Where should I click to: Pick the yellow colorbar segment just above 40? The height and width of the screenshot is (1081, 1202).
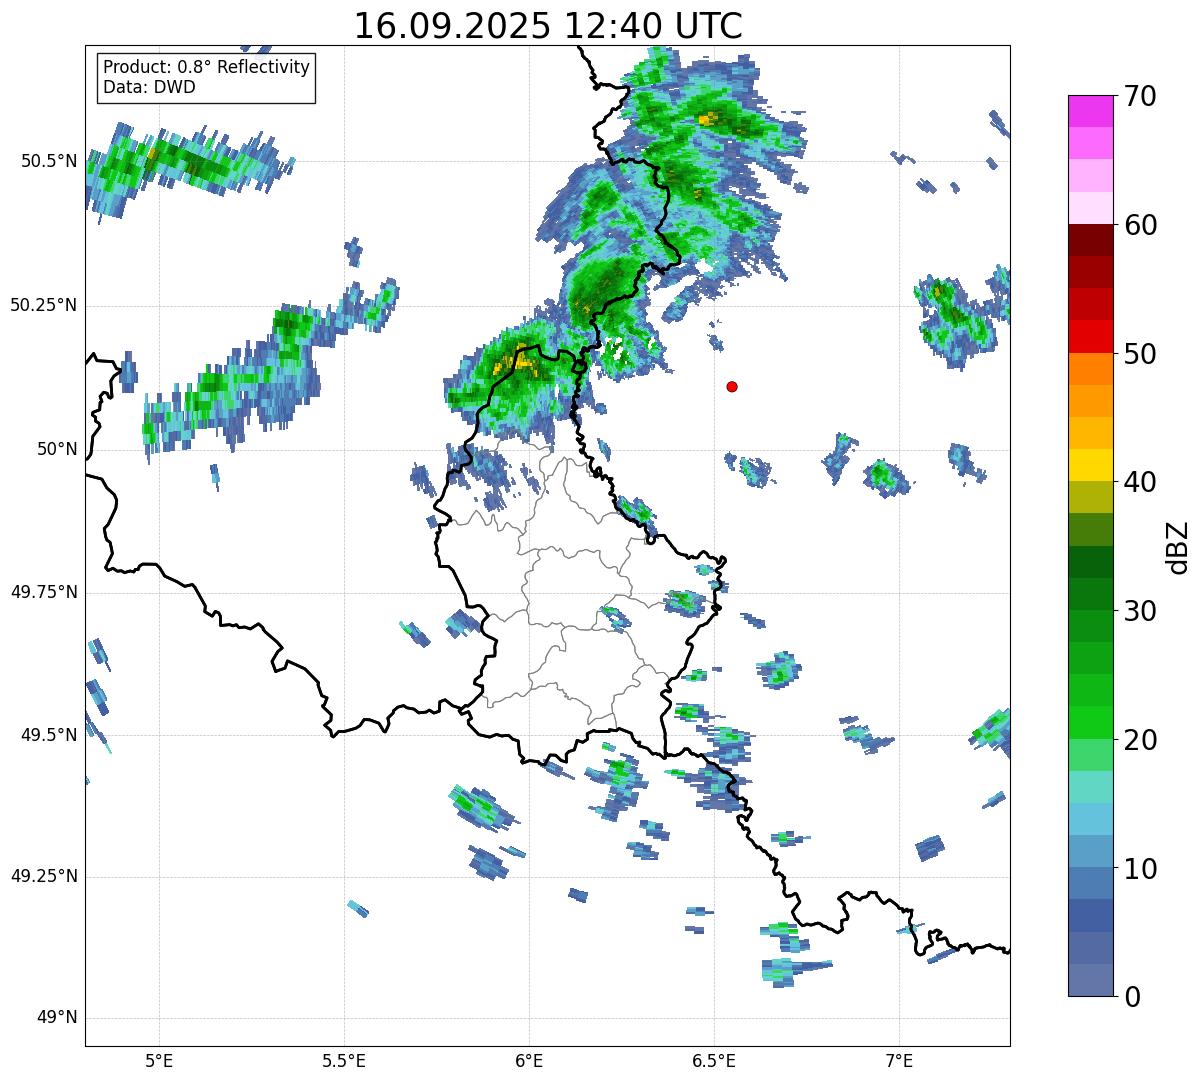click(x=1090, y=465)
